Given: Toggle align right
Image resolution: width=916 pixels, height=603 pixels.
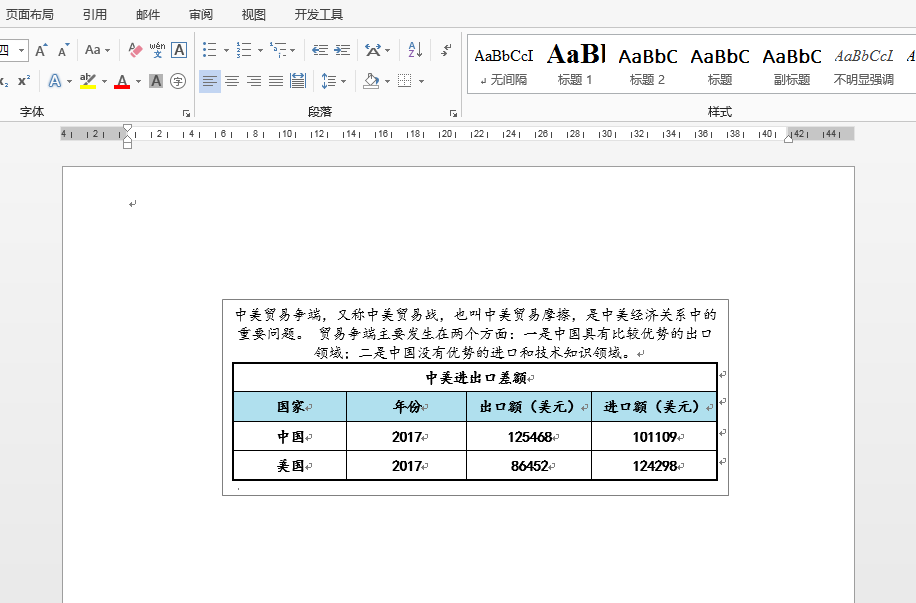Looking at the screenshot, I should (254, 81).
